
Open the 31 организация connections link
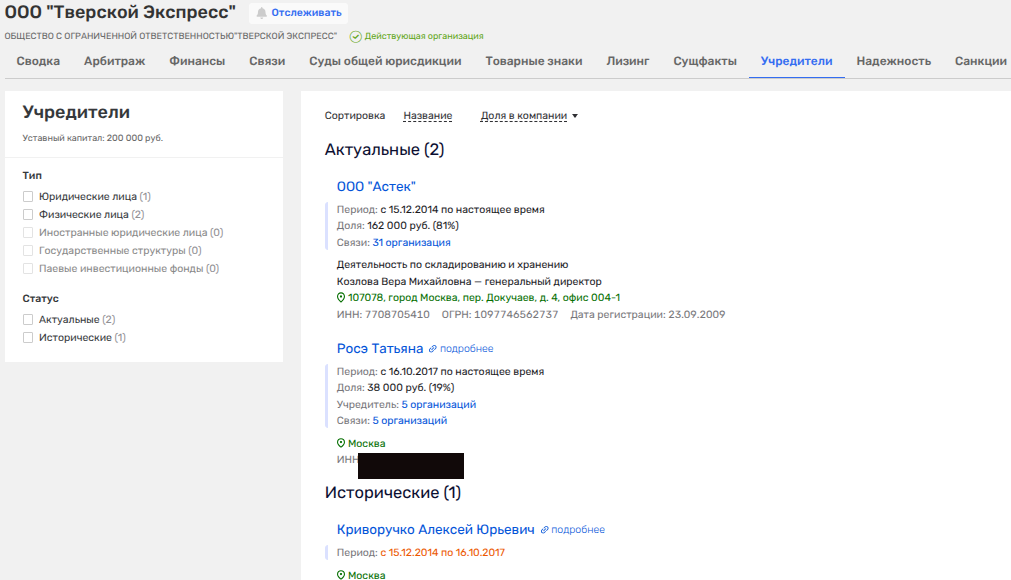click(x=411, y=242)
